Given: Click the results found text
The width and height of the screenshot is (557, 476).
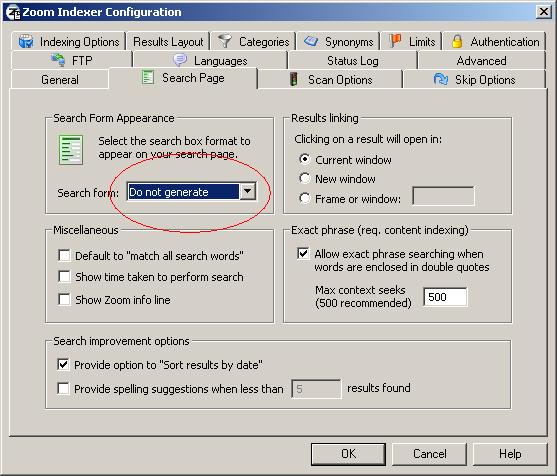Looking at the screenshot, I should (x=379, y=388).
